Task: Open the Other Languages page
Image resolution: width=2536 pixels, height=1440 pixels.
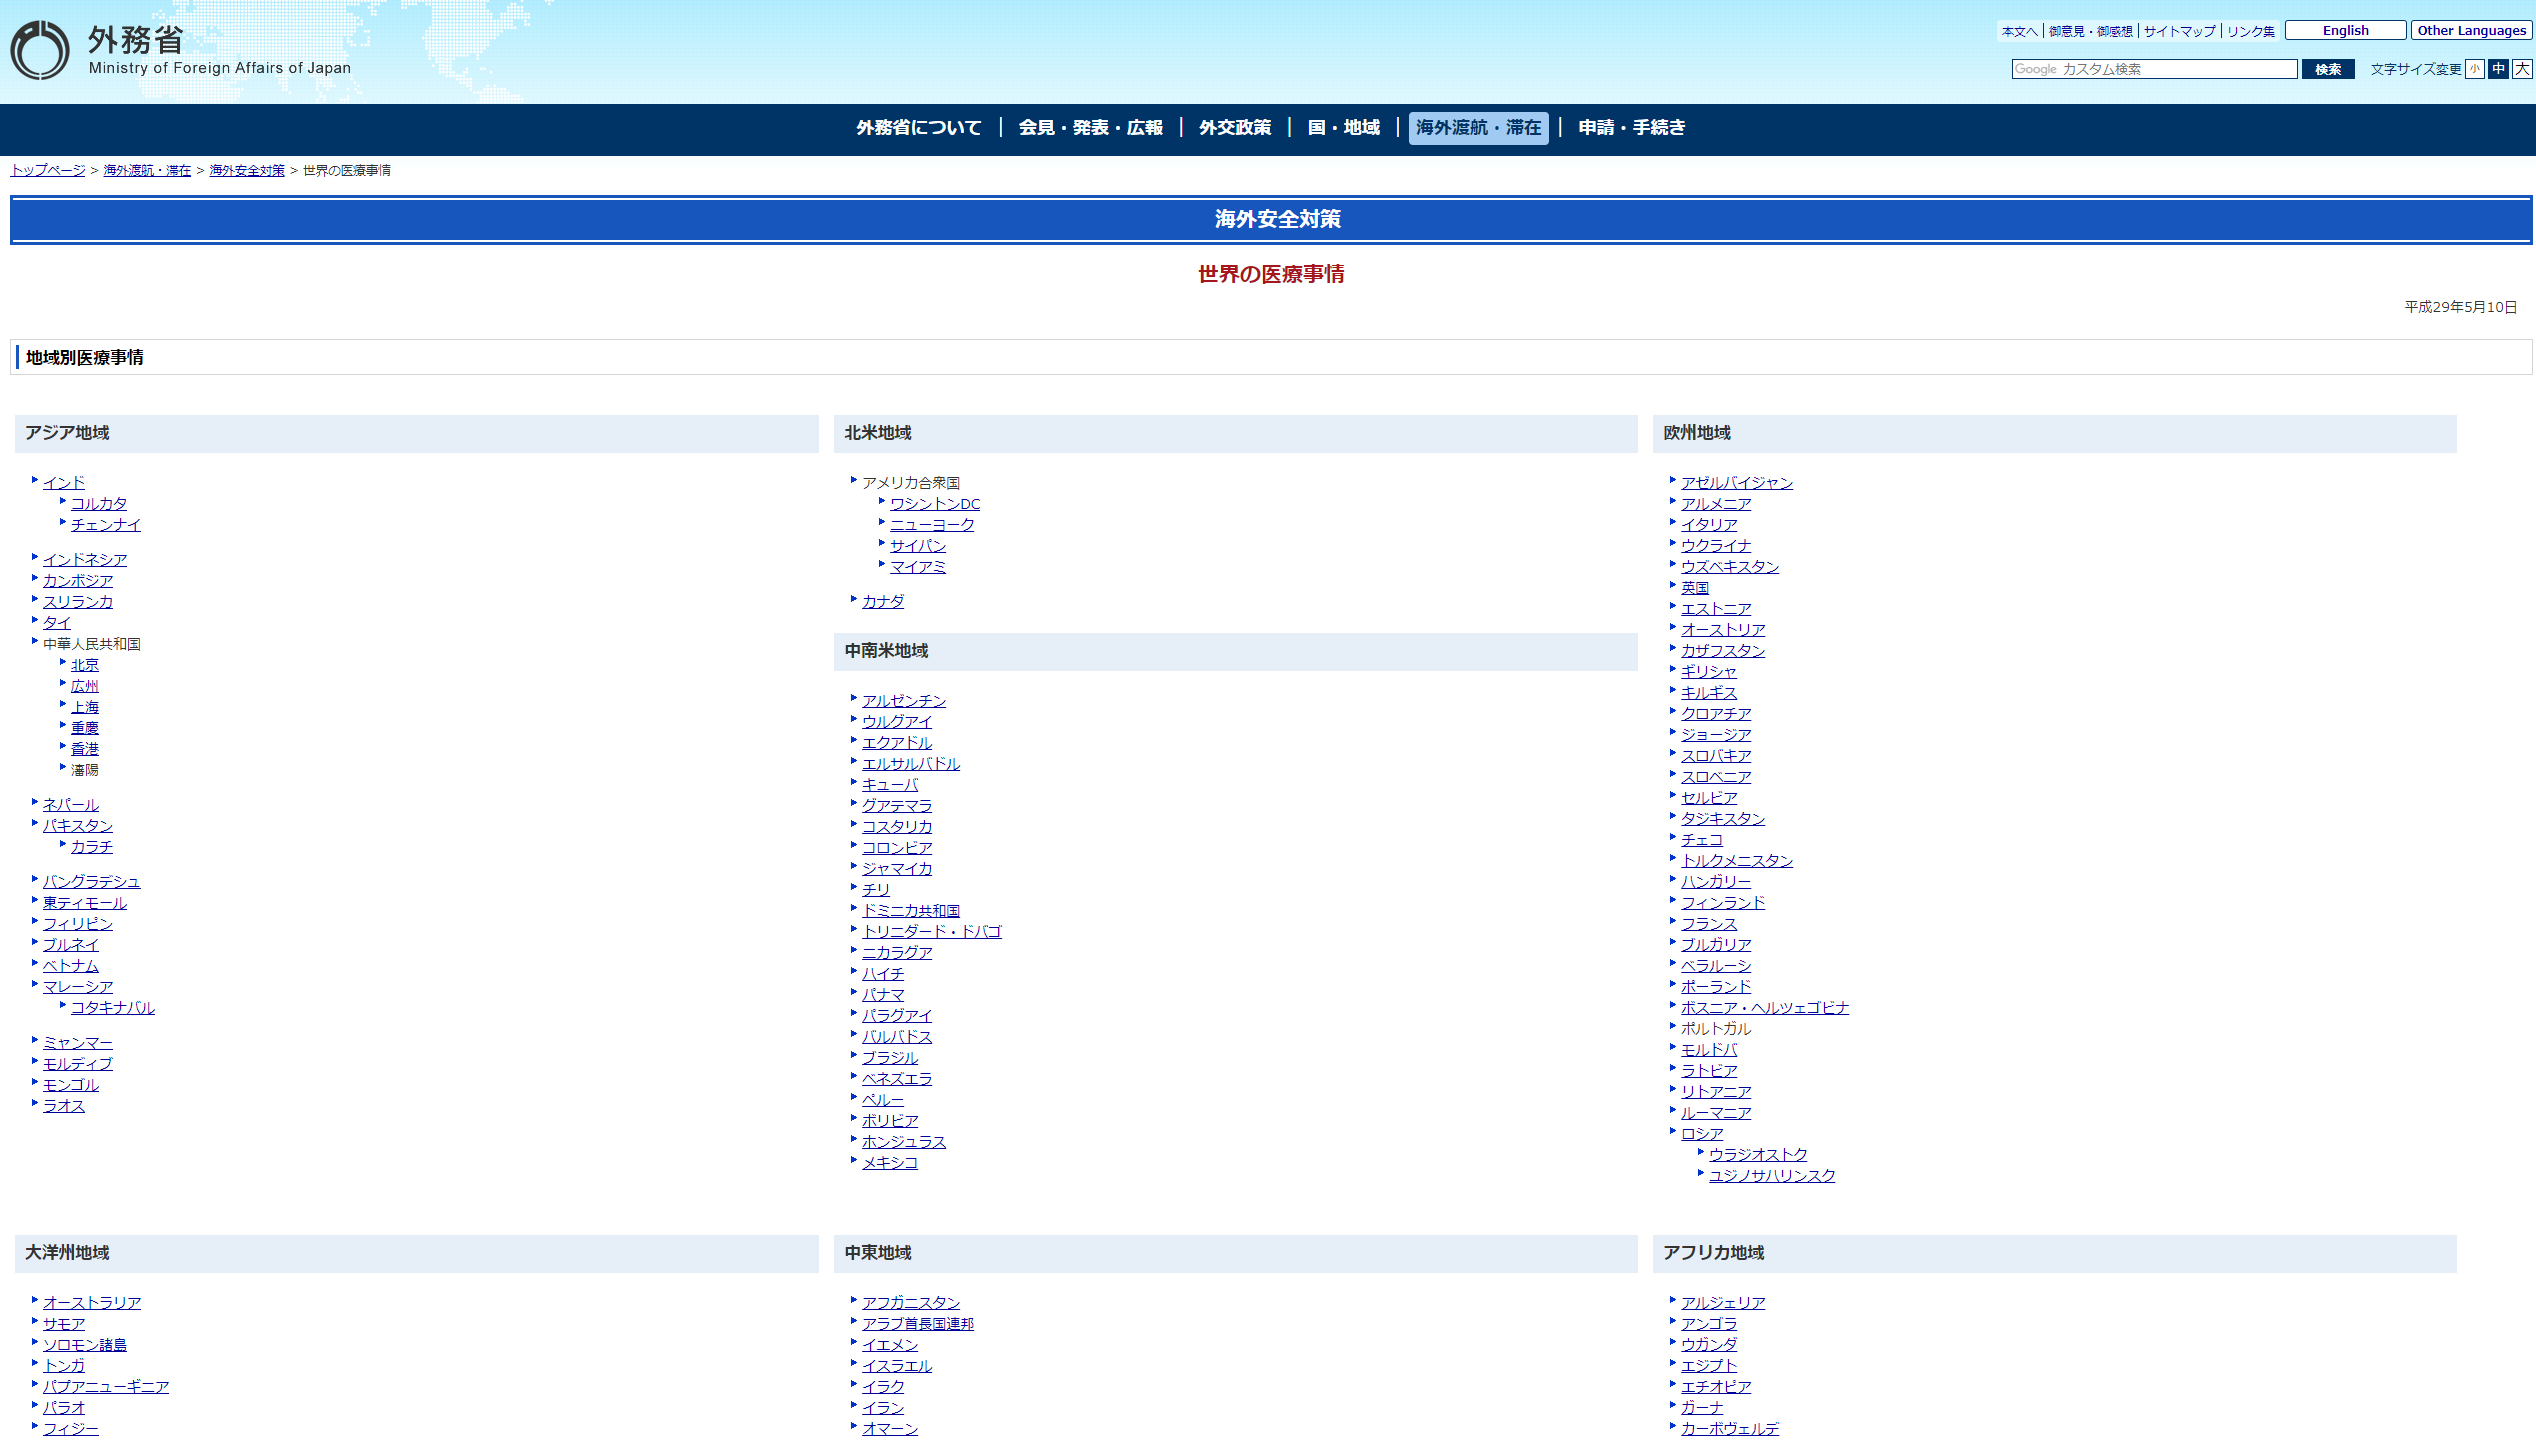Action: point(2470,31)
